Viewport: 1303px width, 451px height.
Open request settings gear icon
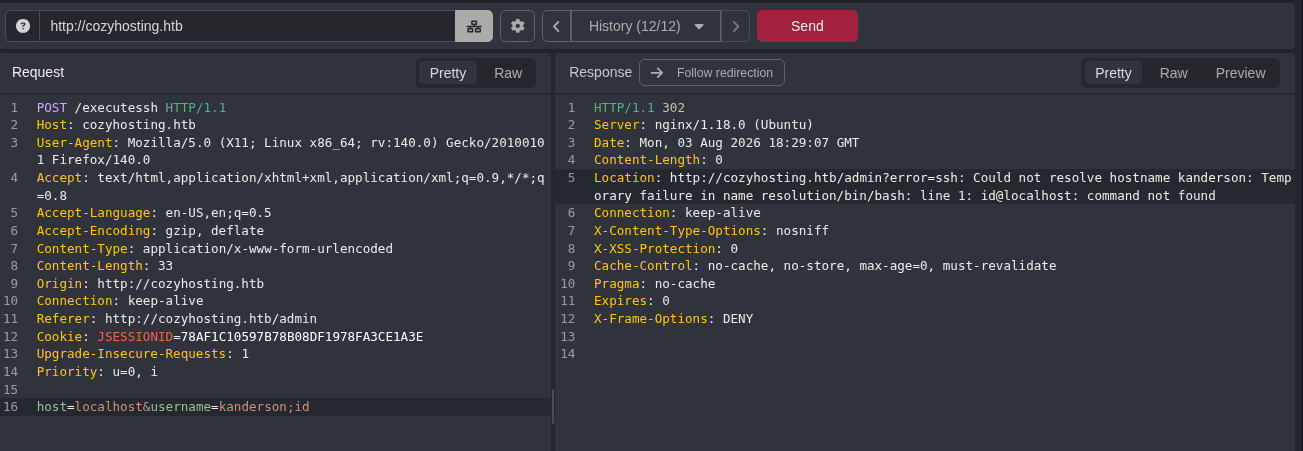[517, 26]
